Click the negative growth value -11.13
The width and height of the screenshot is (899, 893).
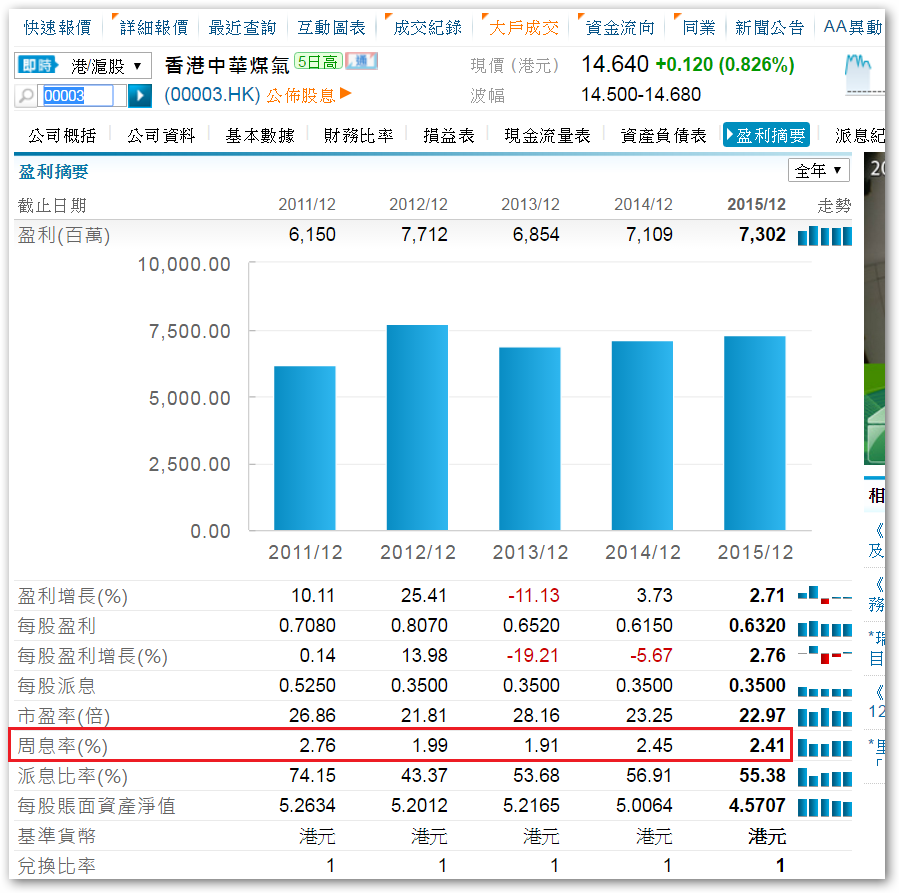tap(533, 596)
